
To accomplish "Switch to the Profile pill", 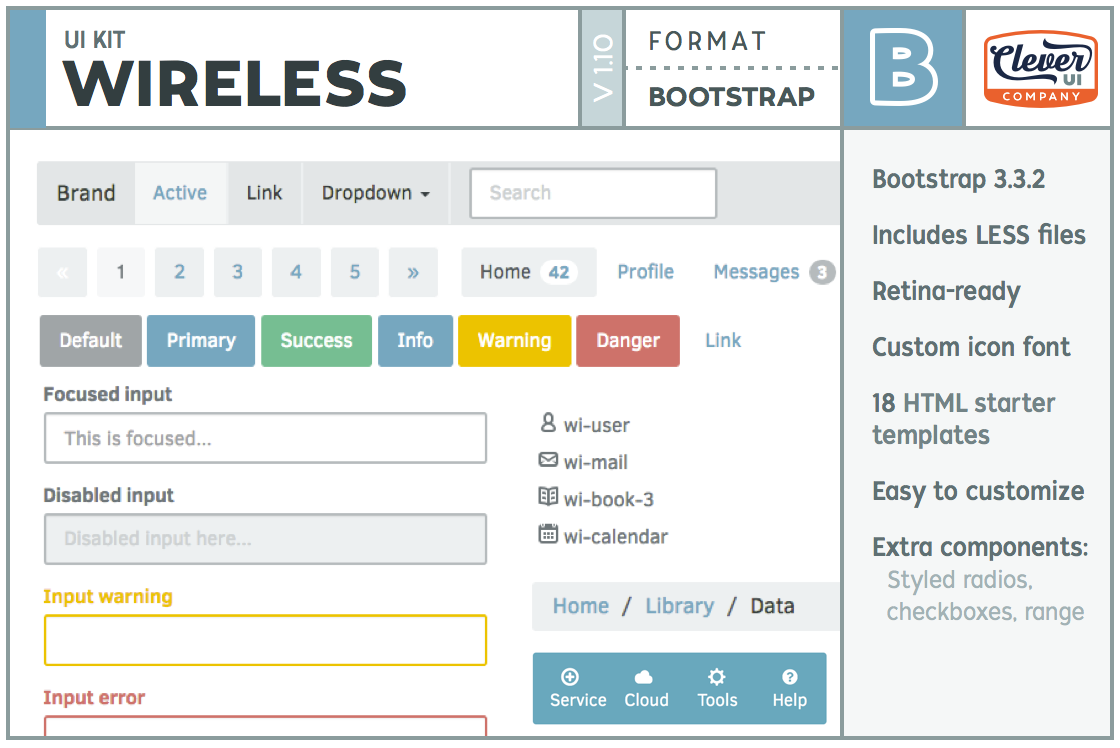I will point(646,272).
